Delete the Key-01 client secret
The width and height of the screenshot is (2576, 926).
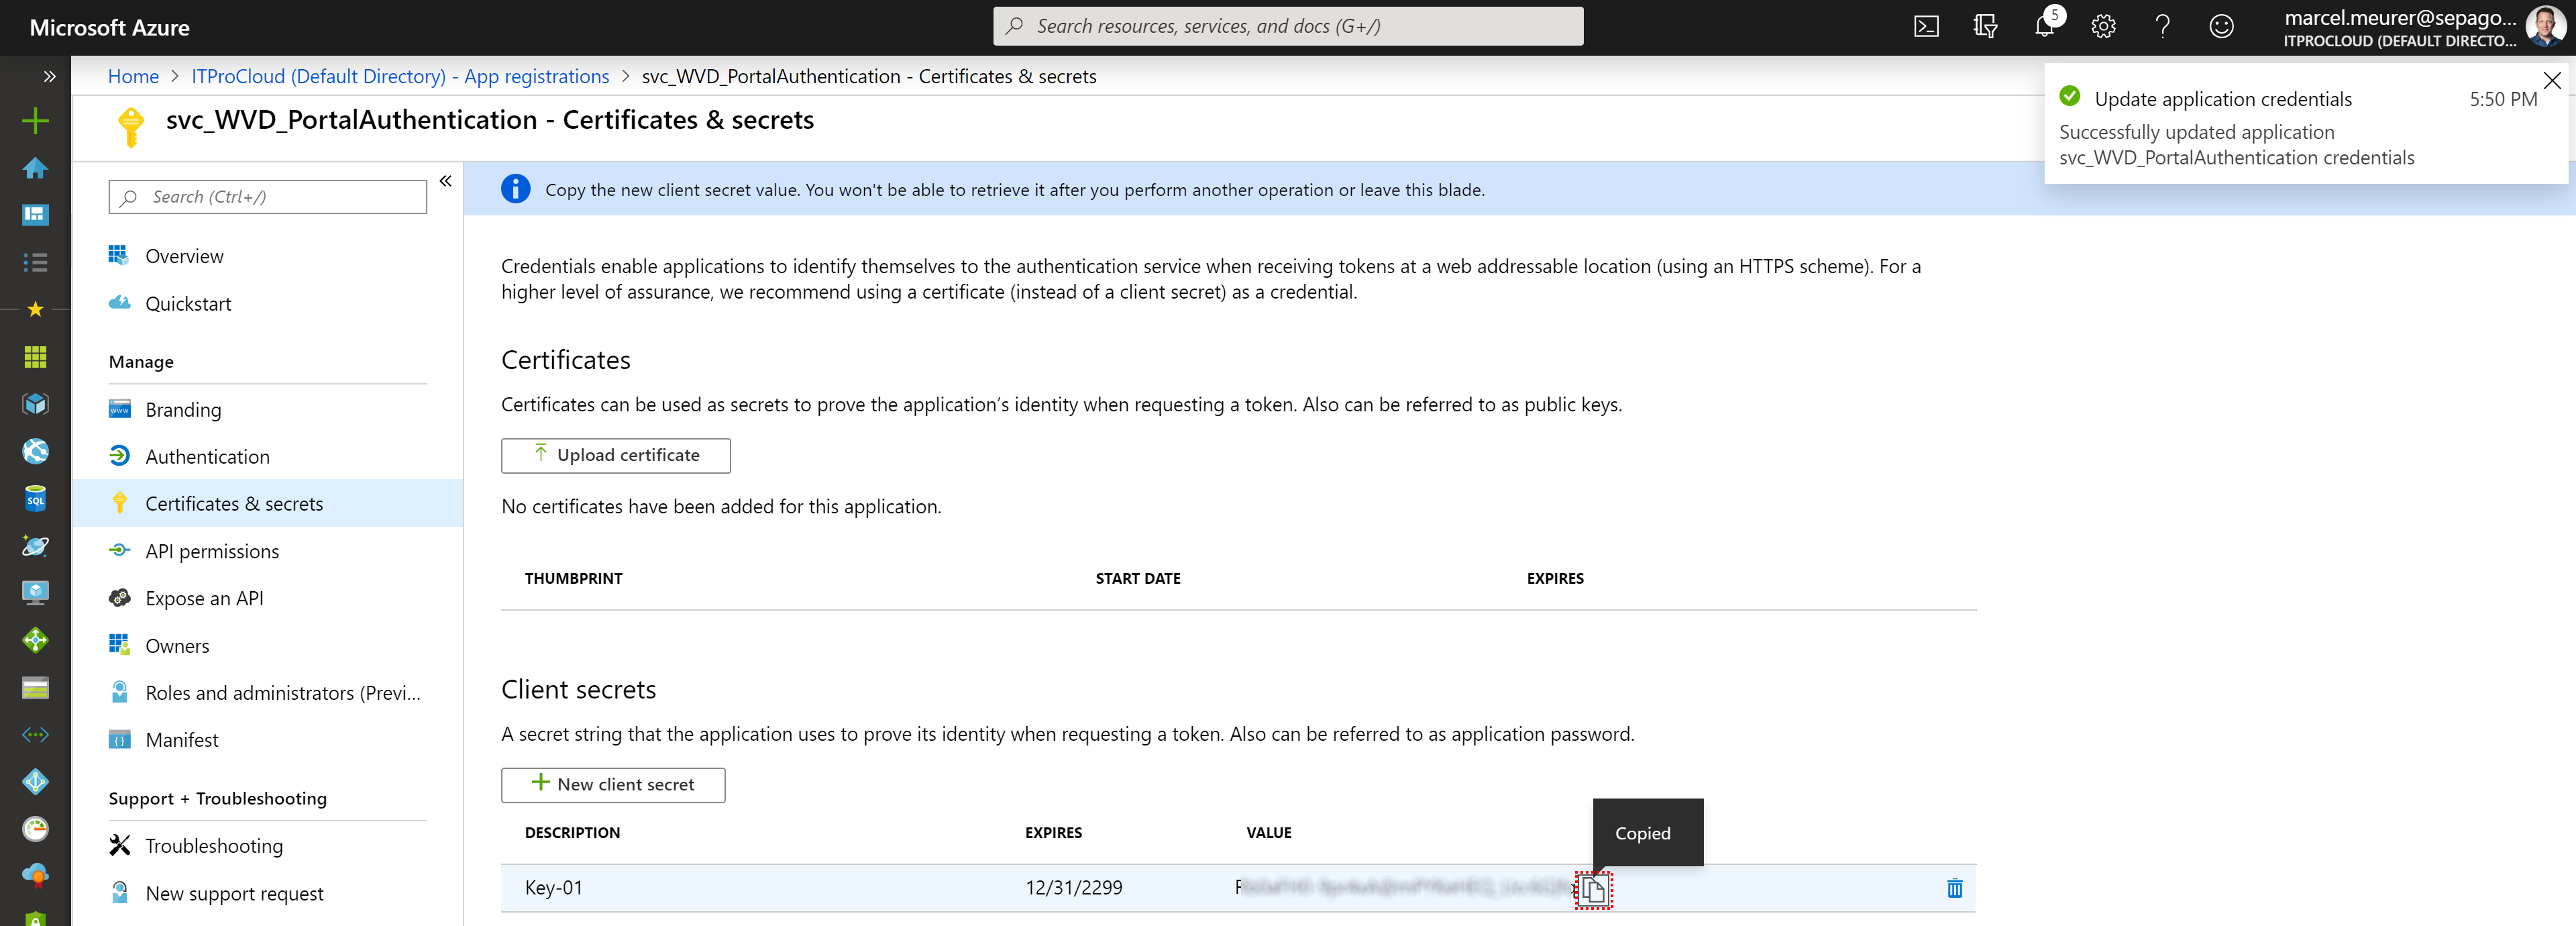click(1954, 888)
